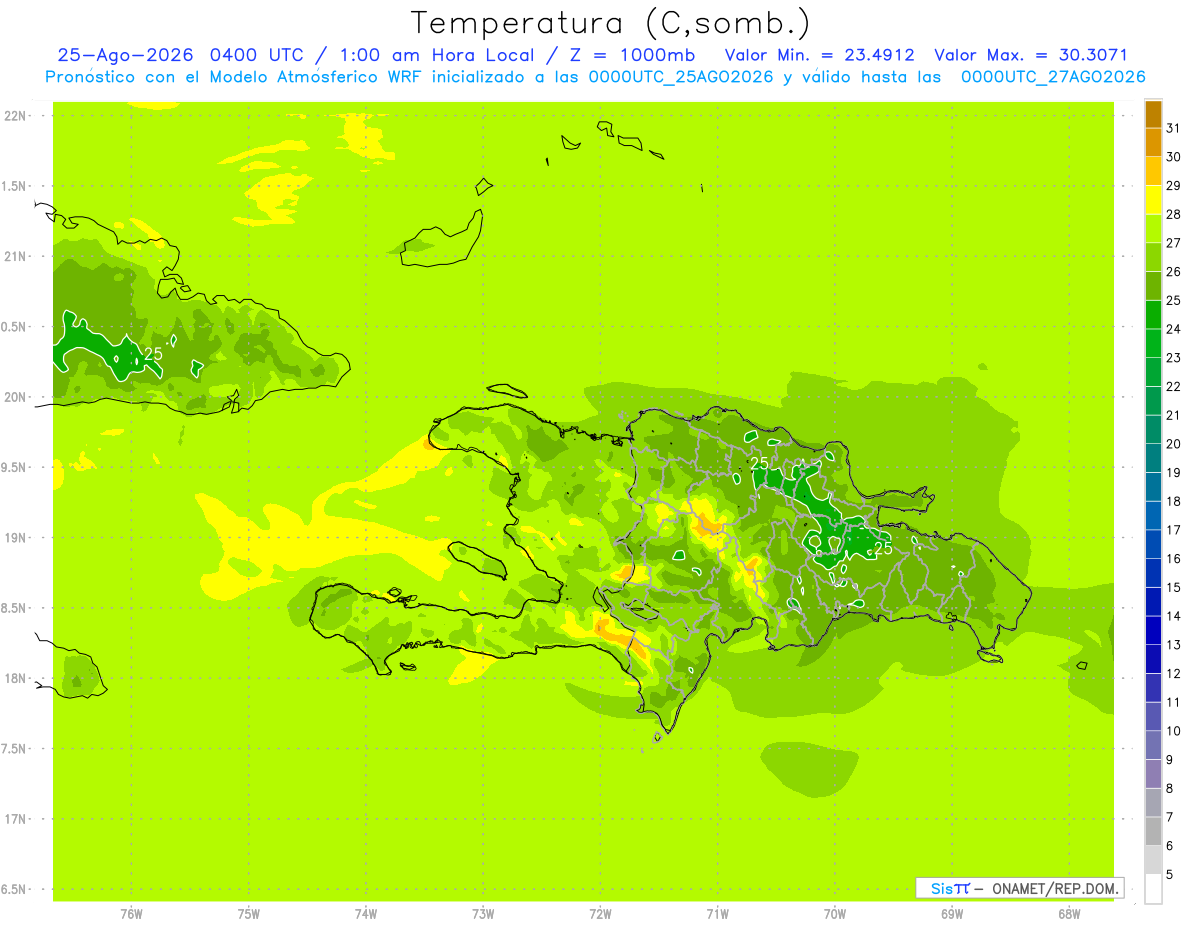Click the blue 'Sis' logo in credit box

pos(941,888)
